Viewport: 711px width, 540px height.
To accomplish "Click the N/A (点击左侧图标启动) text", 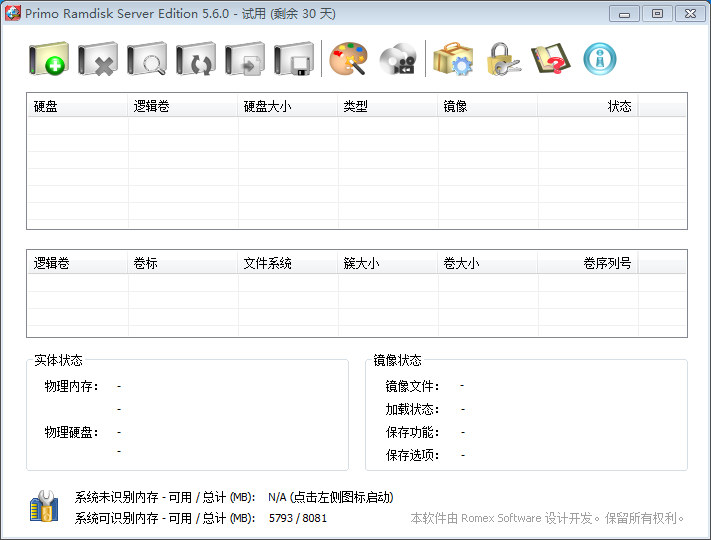I will coord(331,497).
